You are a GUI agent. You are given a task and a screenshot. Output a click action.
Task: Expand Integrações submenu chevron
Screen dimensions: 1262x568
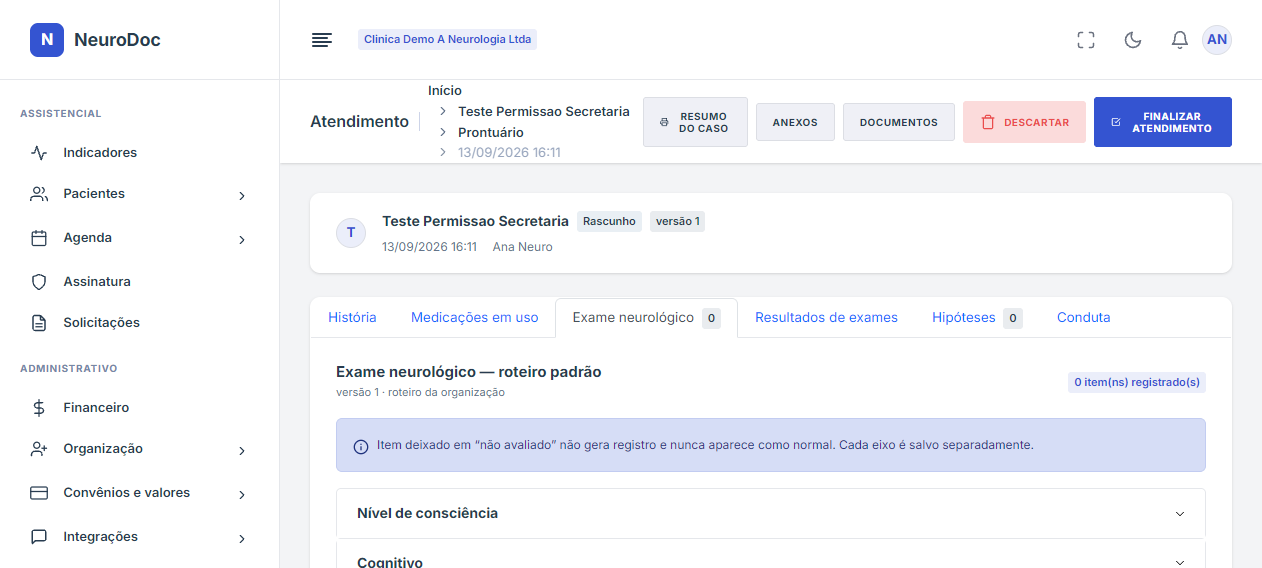click(241, 539)
